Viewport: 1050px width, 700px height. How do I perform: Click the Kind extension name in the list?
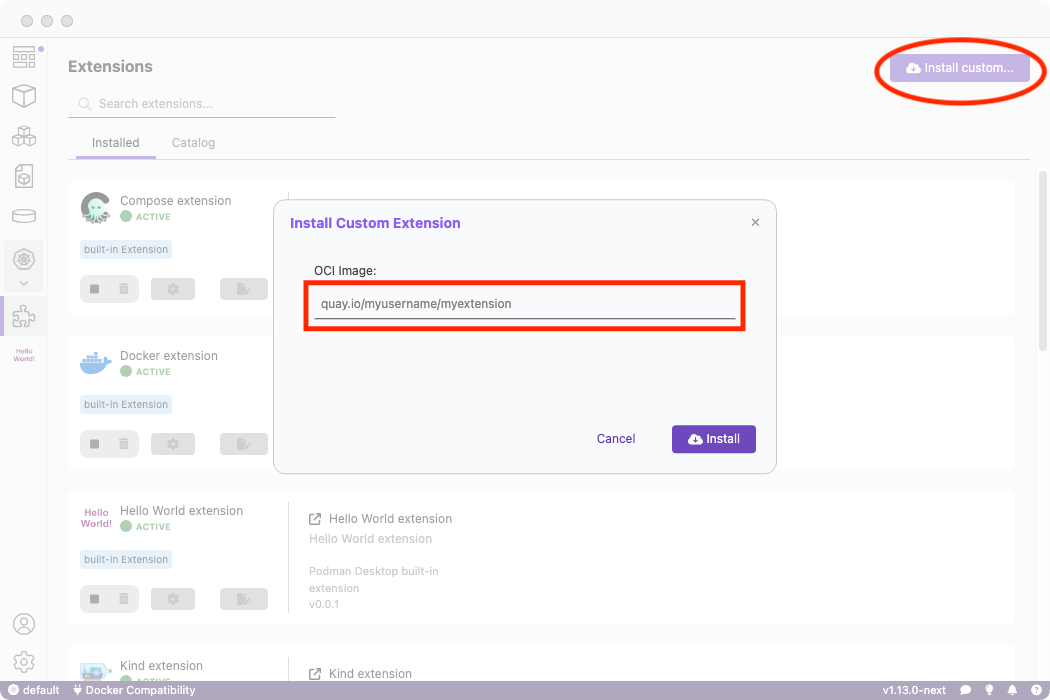tap(161, 666)
